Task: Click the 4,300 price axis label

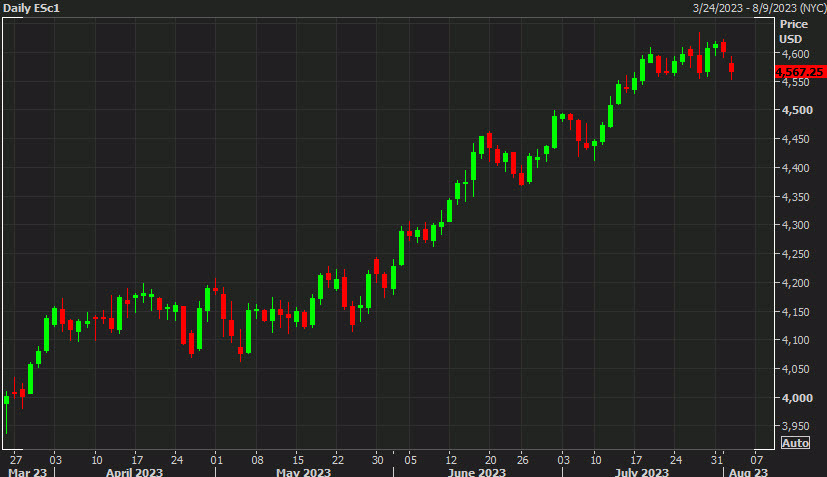Action: point(795,225)
